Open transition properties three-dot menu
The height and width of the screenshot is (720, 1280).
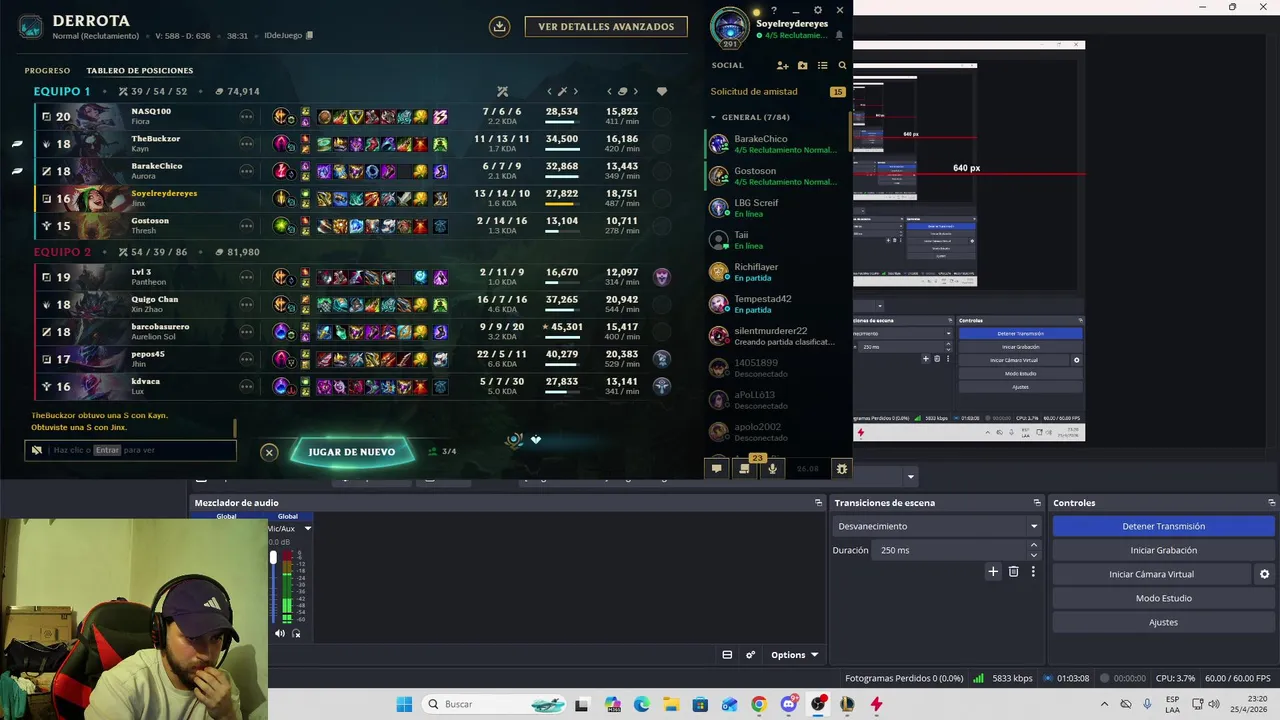(x=1033, y=572)
